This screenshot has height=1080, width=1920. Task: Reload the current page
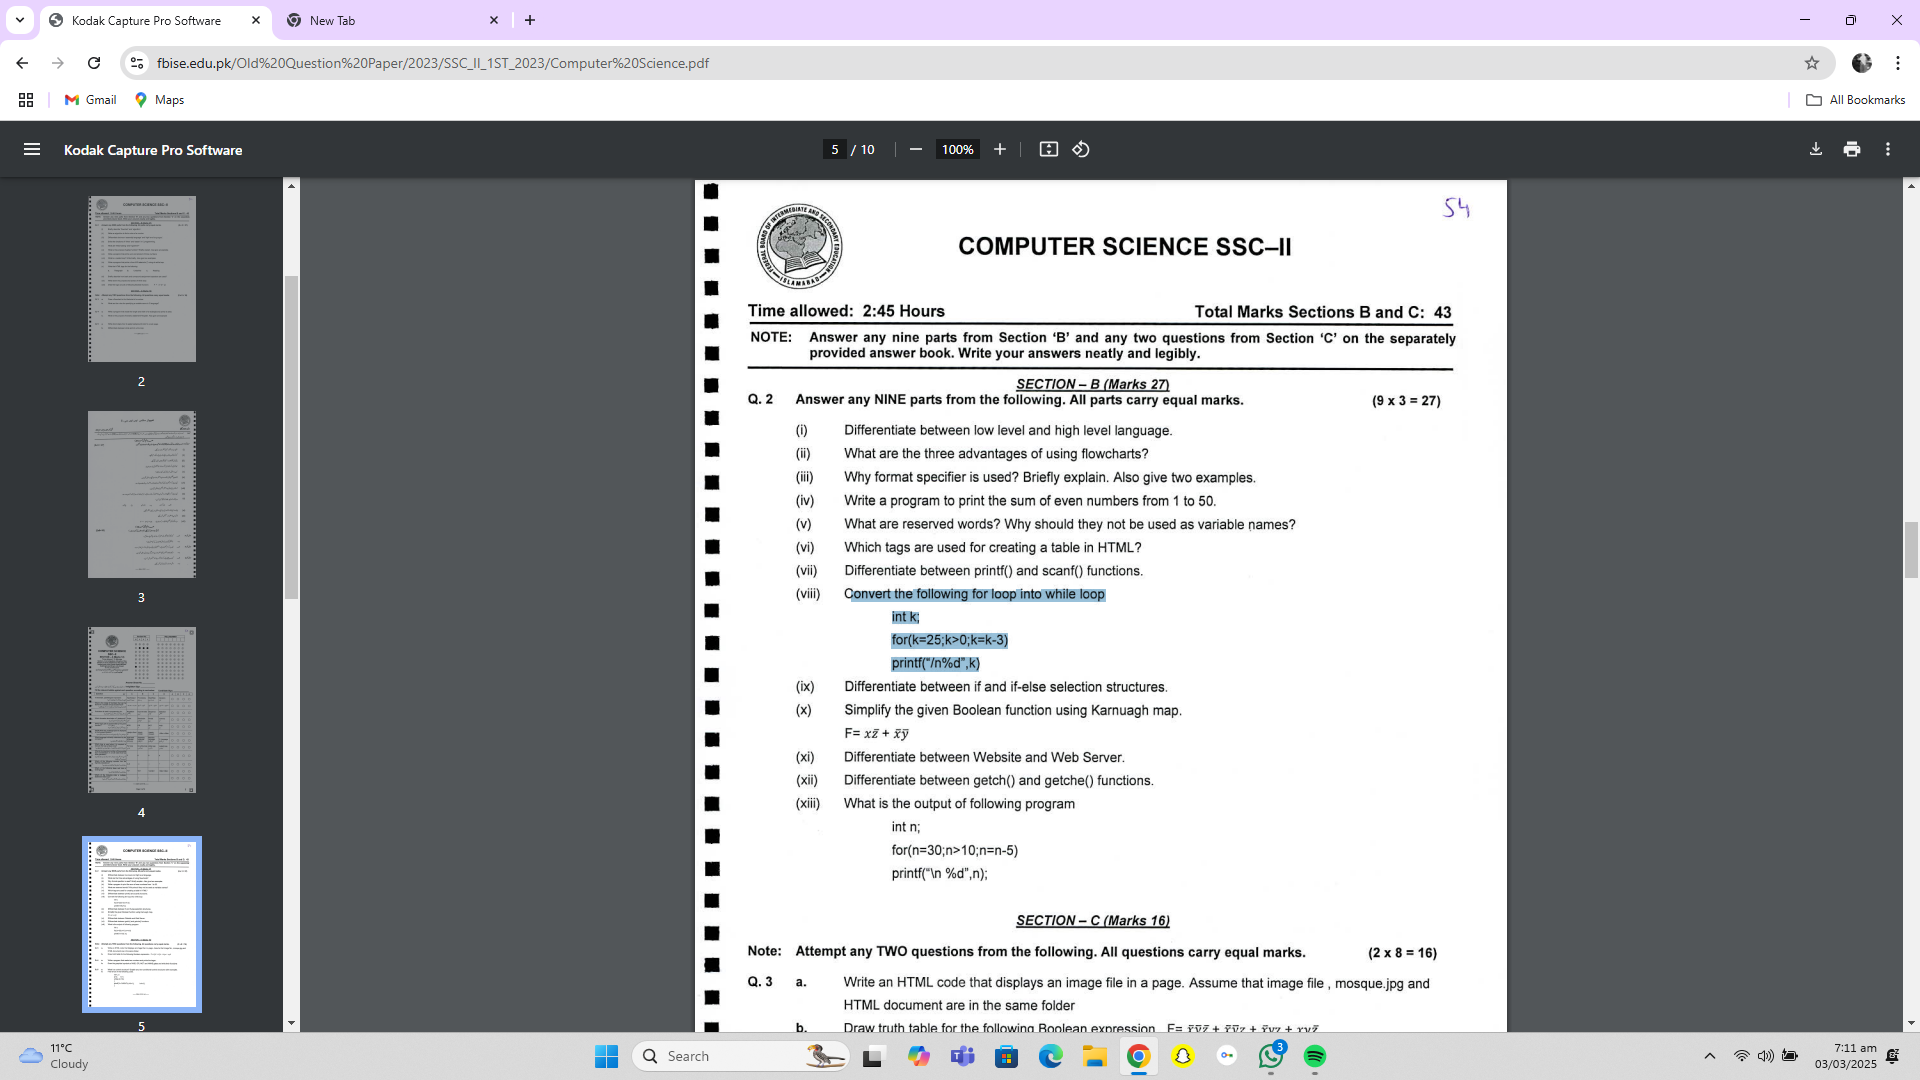click(x=94, y=63)
